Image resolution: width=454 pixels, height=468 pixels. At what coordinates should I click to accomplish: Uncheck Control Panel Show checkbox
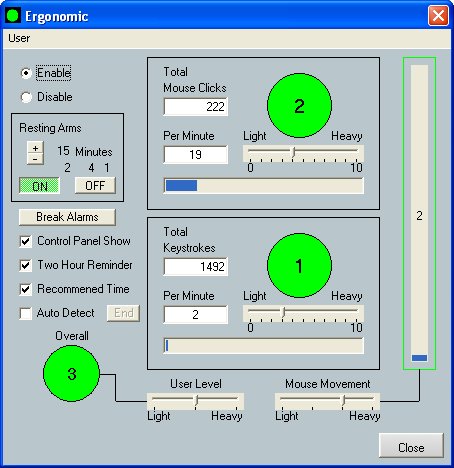[26, 241]
